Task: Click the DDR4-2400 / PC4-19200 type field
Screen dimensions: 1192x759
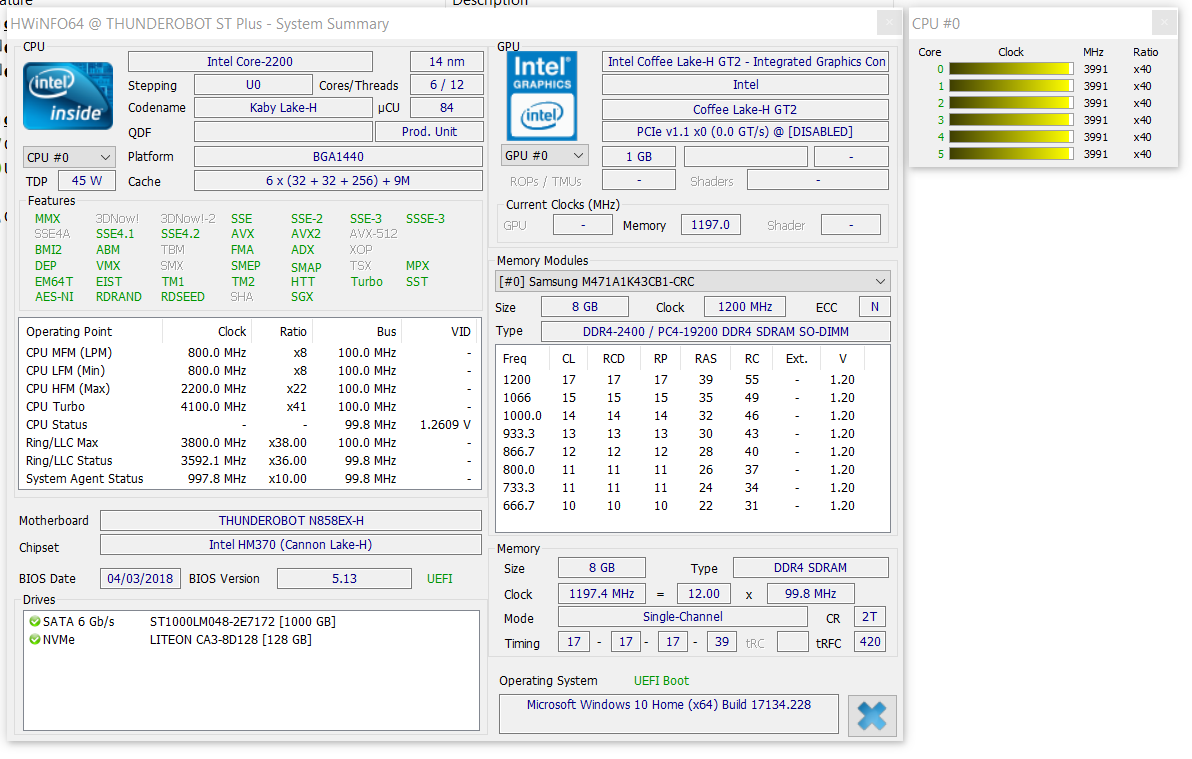Action: pos(715,332)
